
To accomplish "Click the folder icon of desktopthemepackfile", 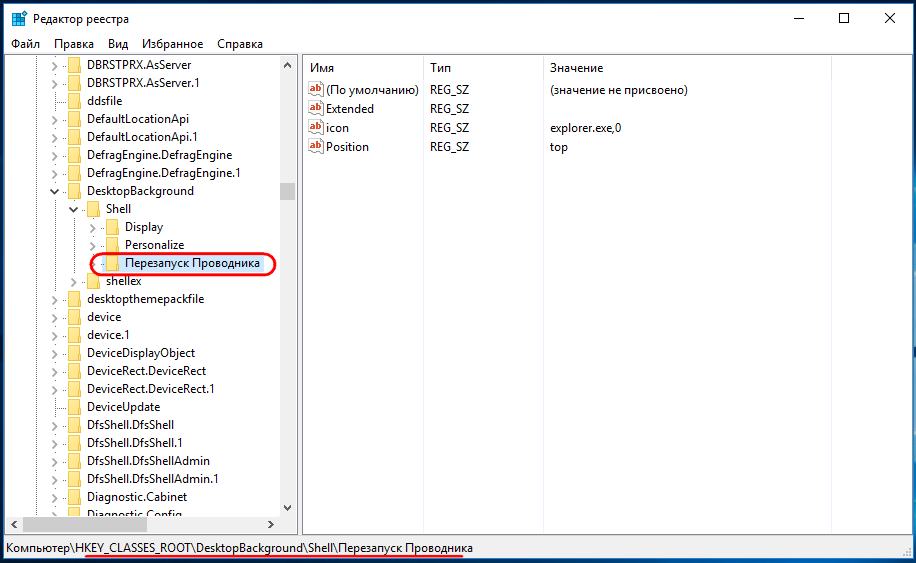I will point(74,299).
